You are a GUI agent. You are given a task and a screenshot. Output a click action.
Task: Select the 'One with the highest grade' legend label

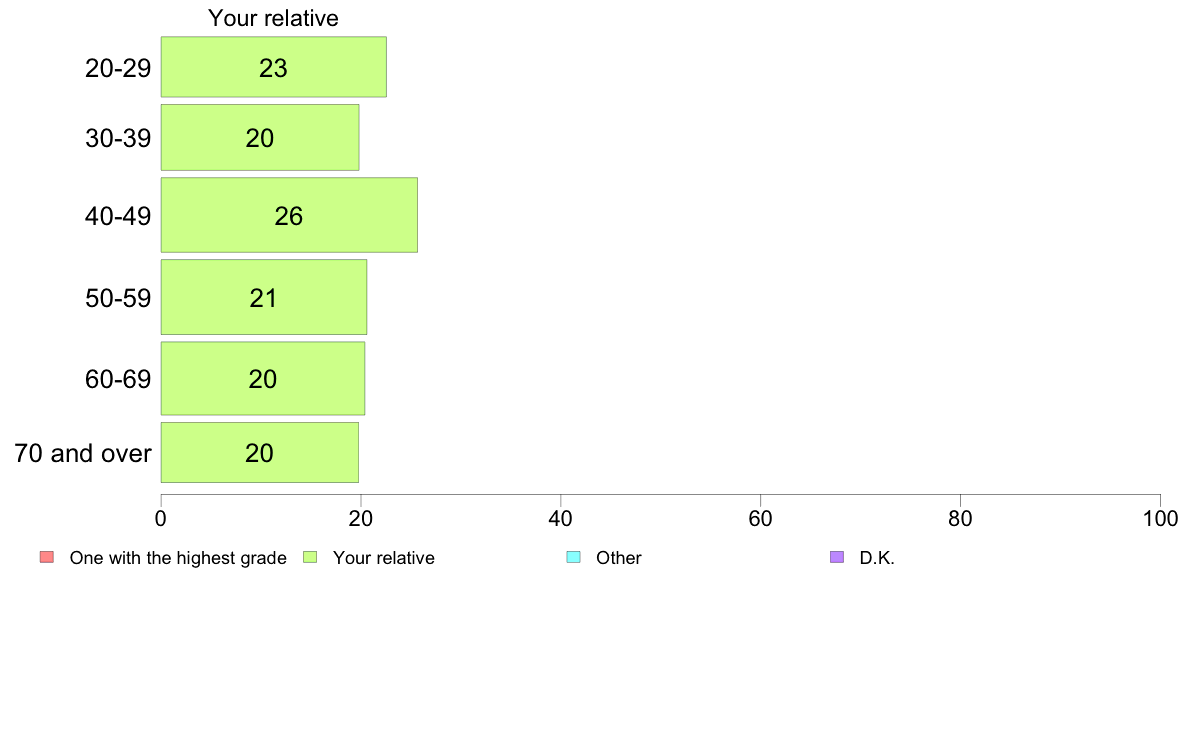coord(178,558)
